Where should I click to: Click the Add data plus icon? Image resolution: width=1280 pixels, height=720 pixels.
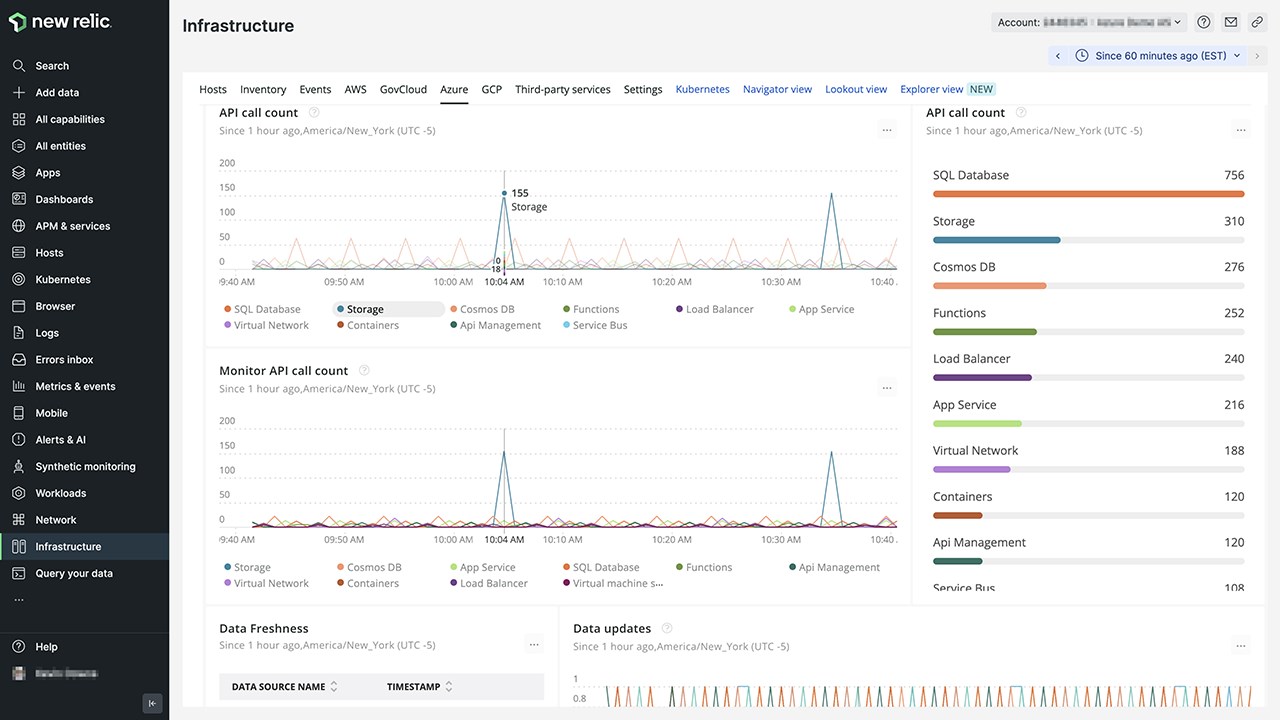point(18,92)
